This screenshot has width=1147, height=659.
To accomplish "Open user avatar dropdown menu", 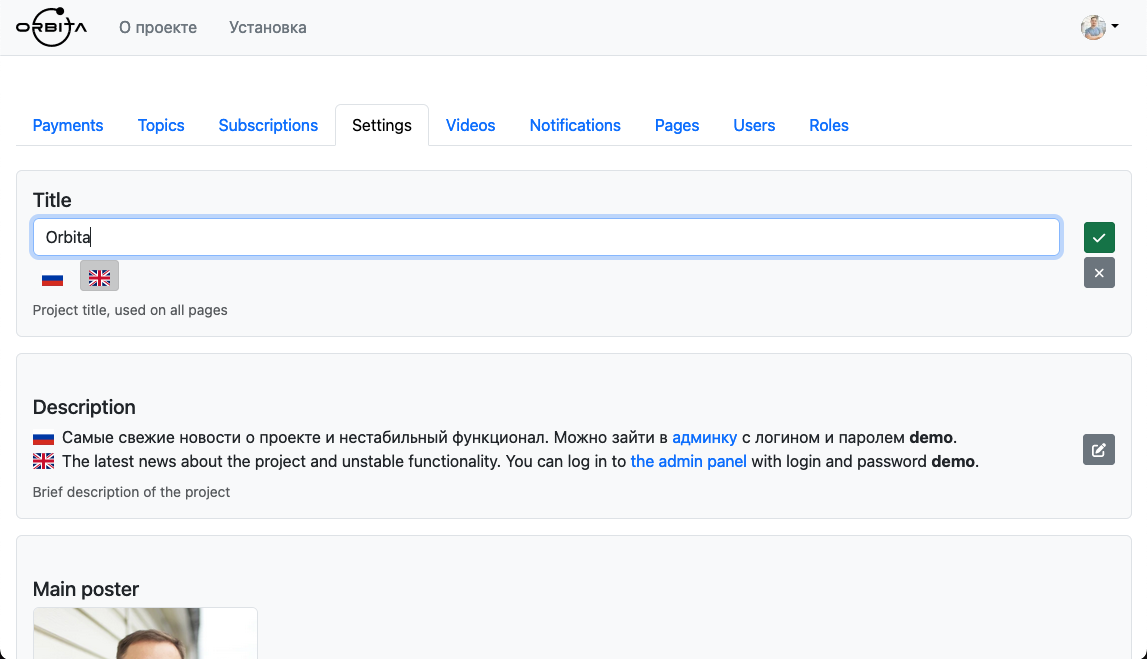I will point(1099,27).
